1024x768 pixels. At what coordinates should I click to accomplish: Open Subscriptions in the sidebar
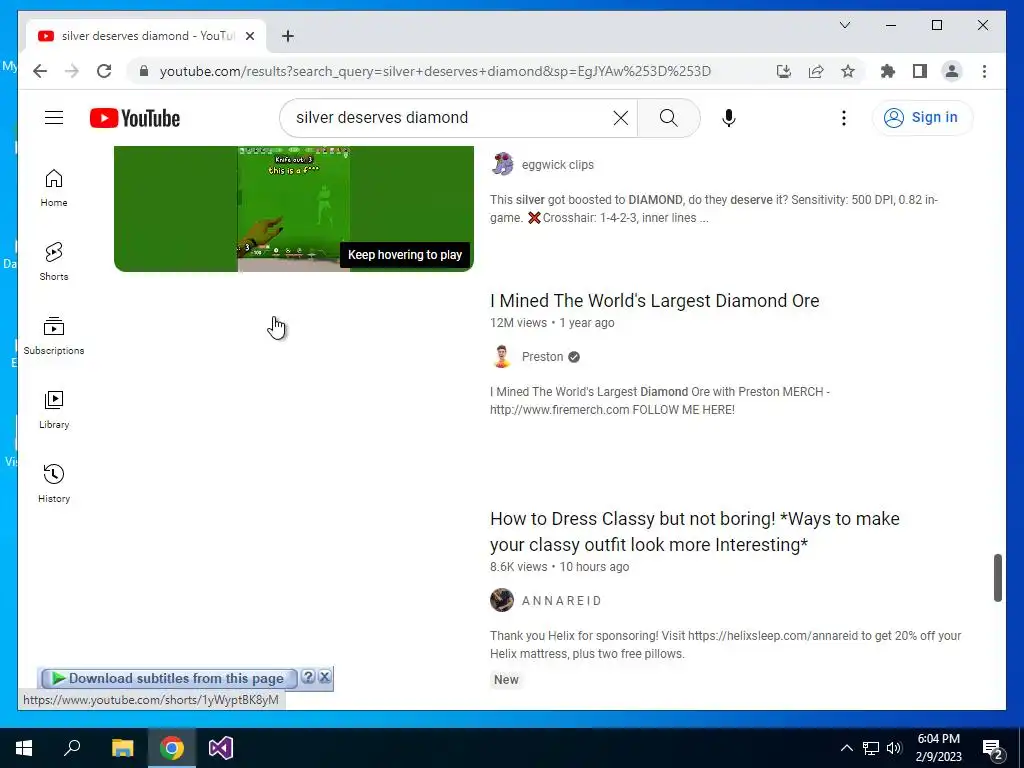[x=54, y=336]
